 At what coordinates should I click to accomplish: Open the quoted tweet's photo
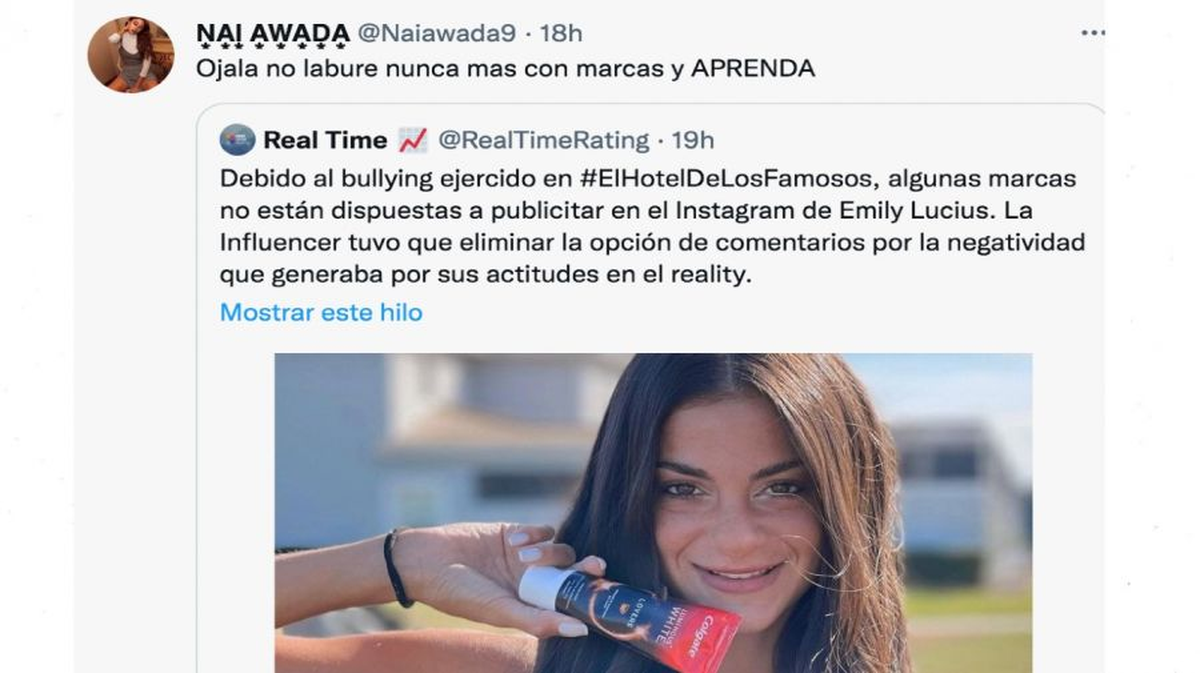coord(653,513)
